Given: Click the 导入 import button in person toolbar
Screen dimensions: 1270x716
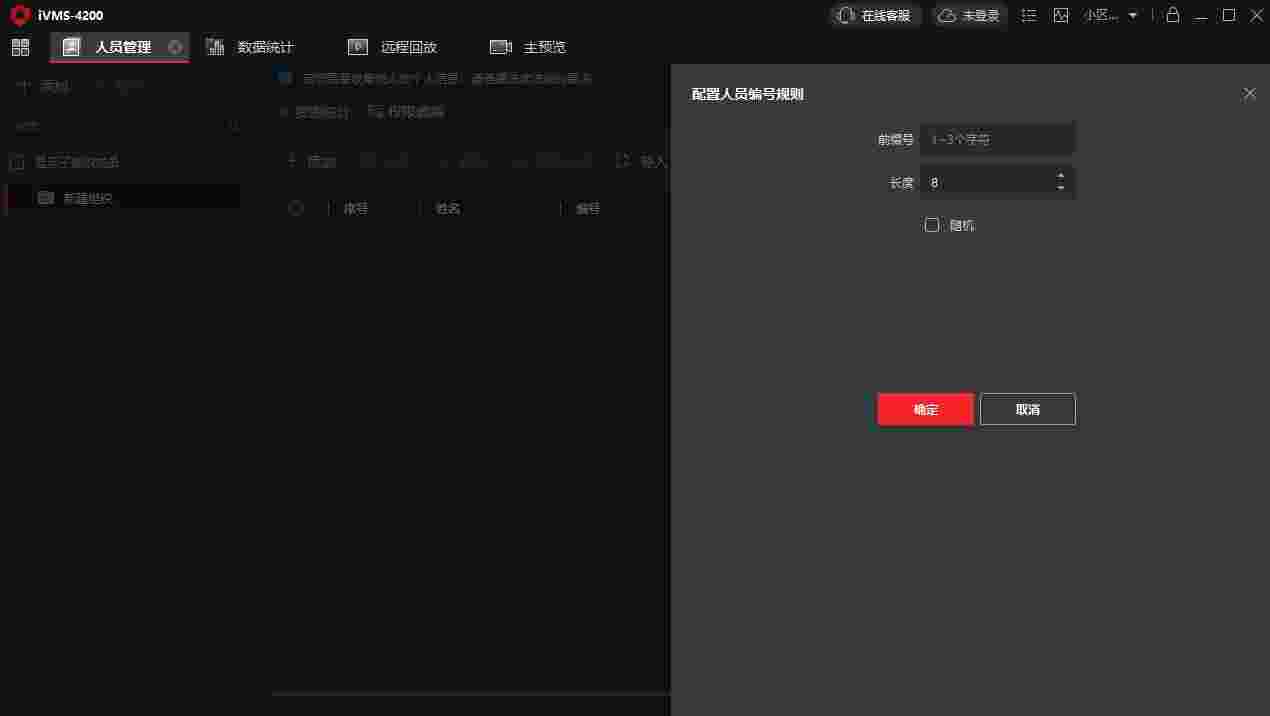Looking at the screenshot, I should [x=642, y=161].
